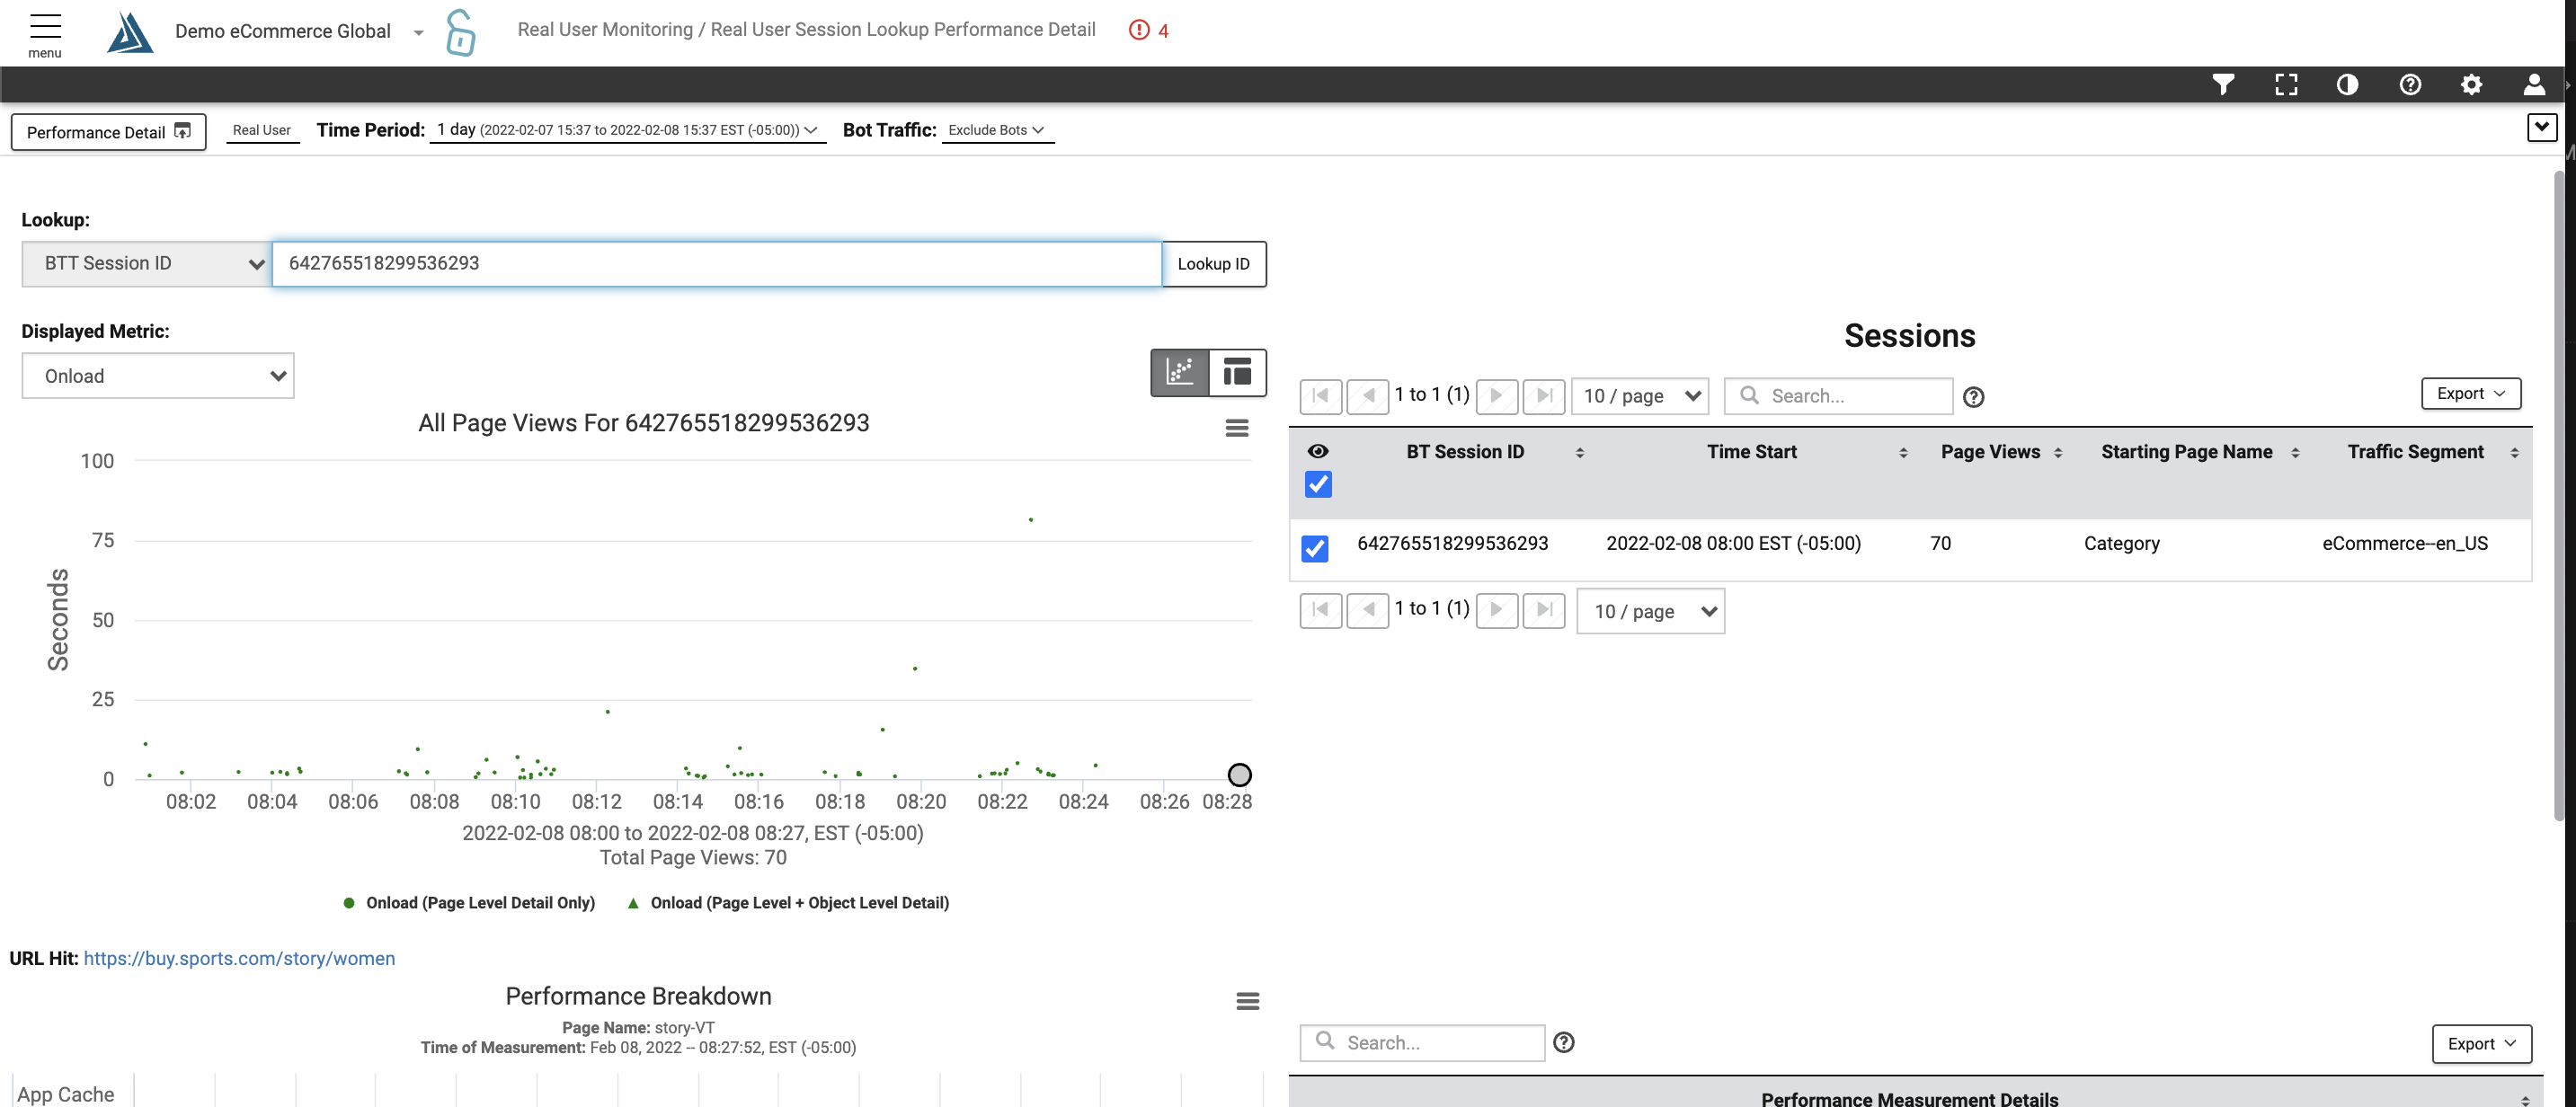This screenshot has height=1107, width=2576.
Task: Toggle the column visibility eye icon
Action: tap(1317, 451)
